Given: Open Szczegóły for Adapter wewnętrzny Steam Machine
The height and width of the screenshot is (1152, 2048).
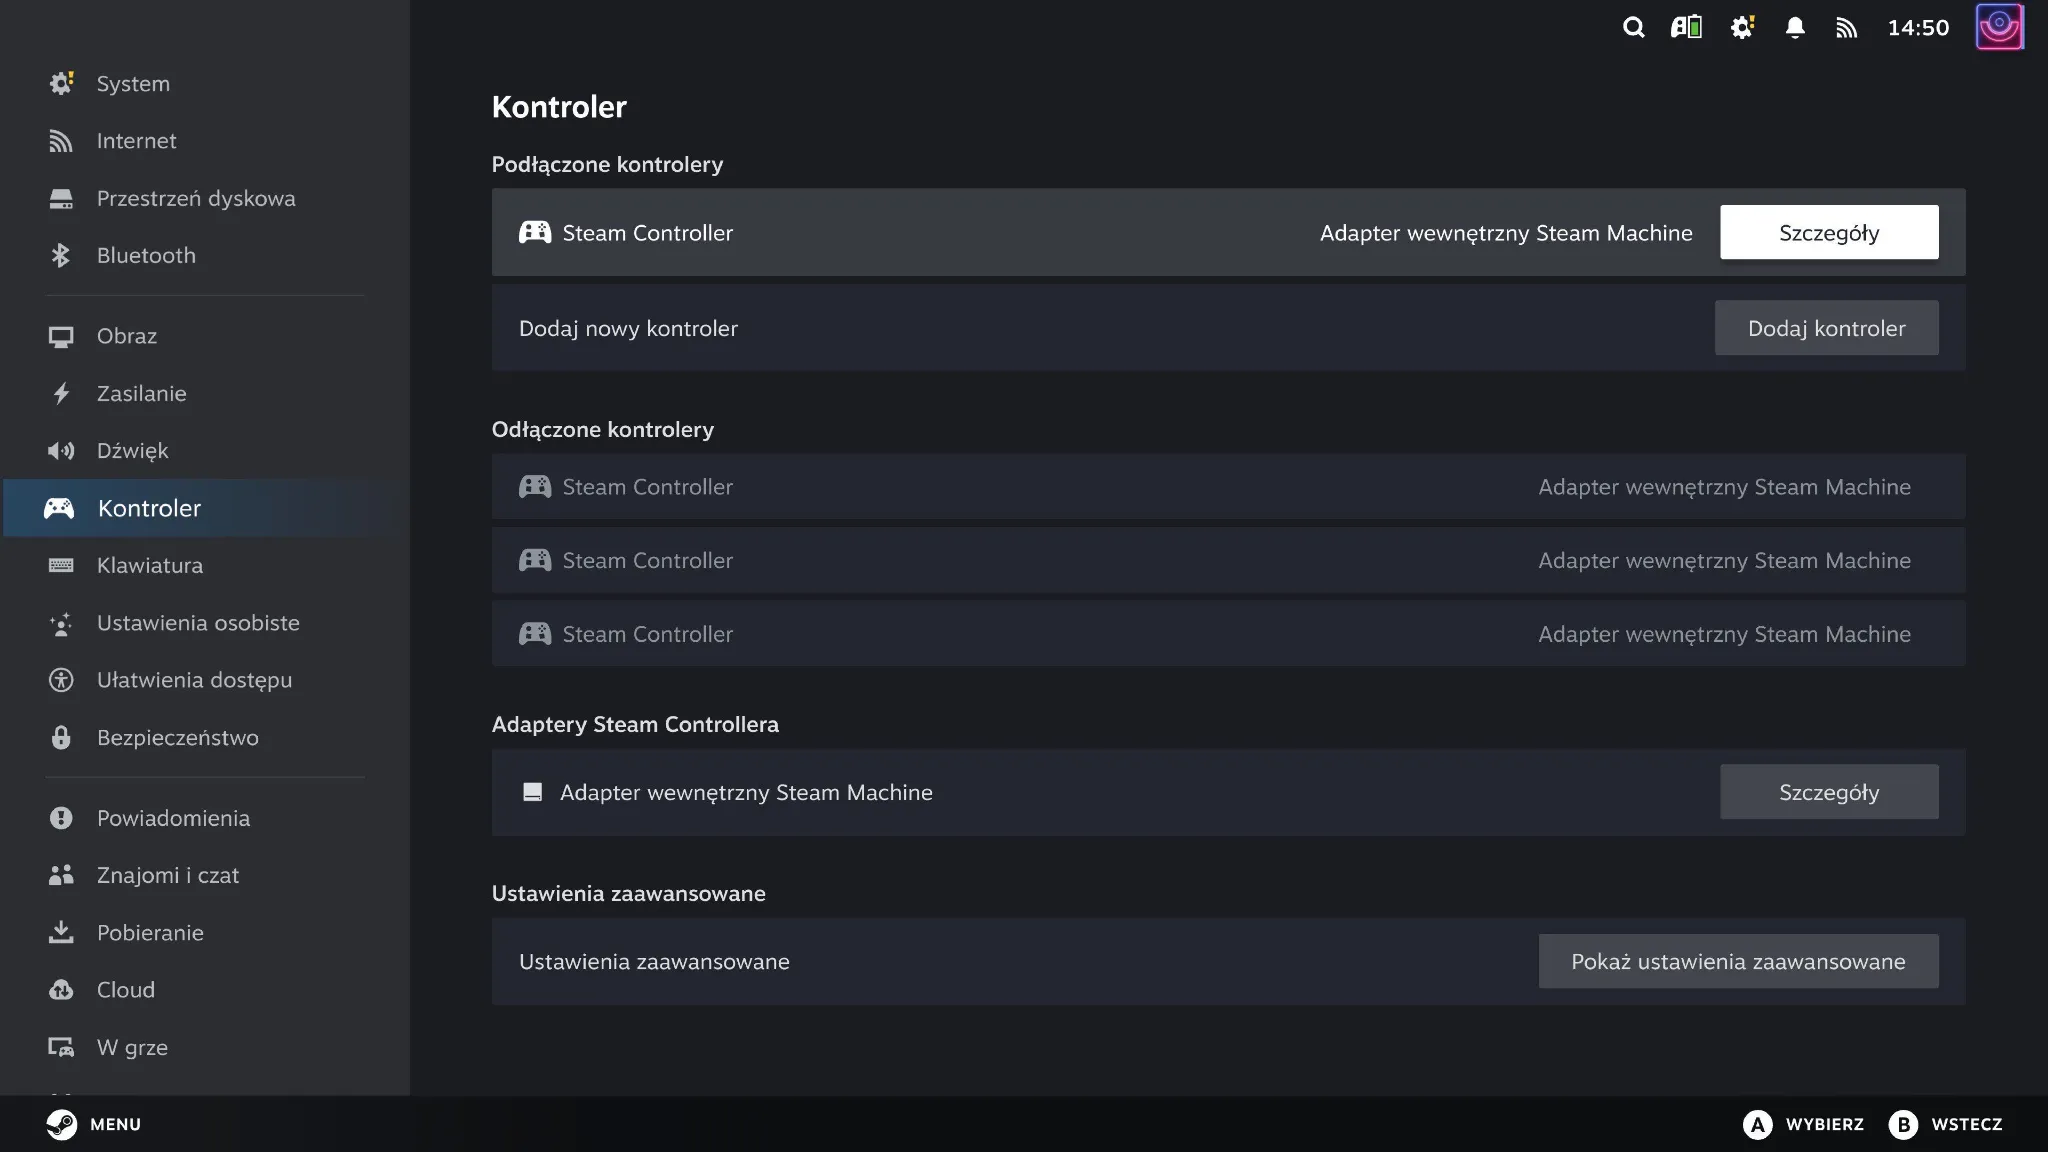Looking at the screenshot, I should (x=1829, y=792).
